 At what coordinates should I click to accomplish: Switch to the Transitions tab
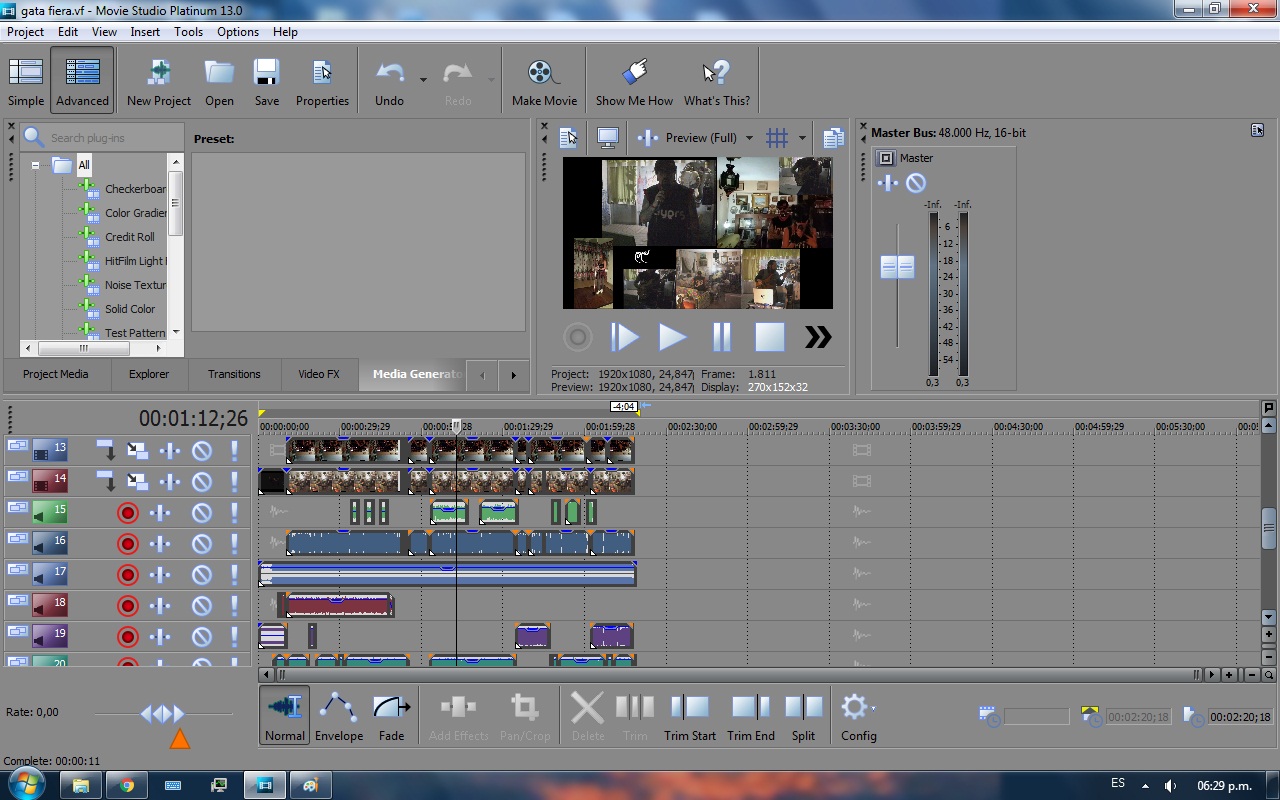click(x=234, y=374)
